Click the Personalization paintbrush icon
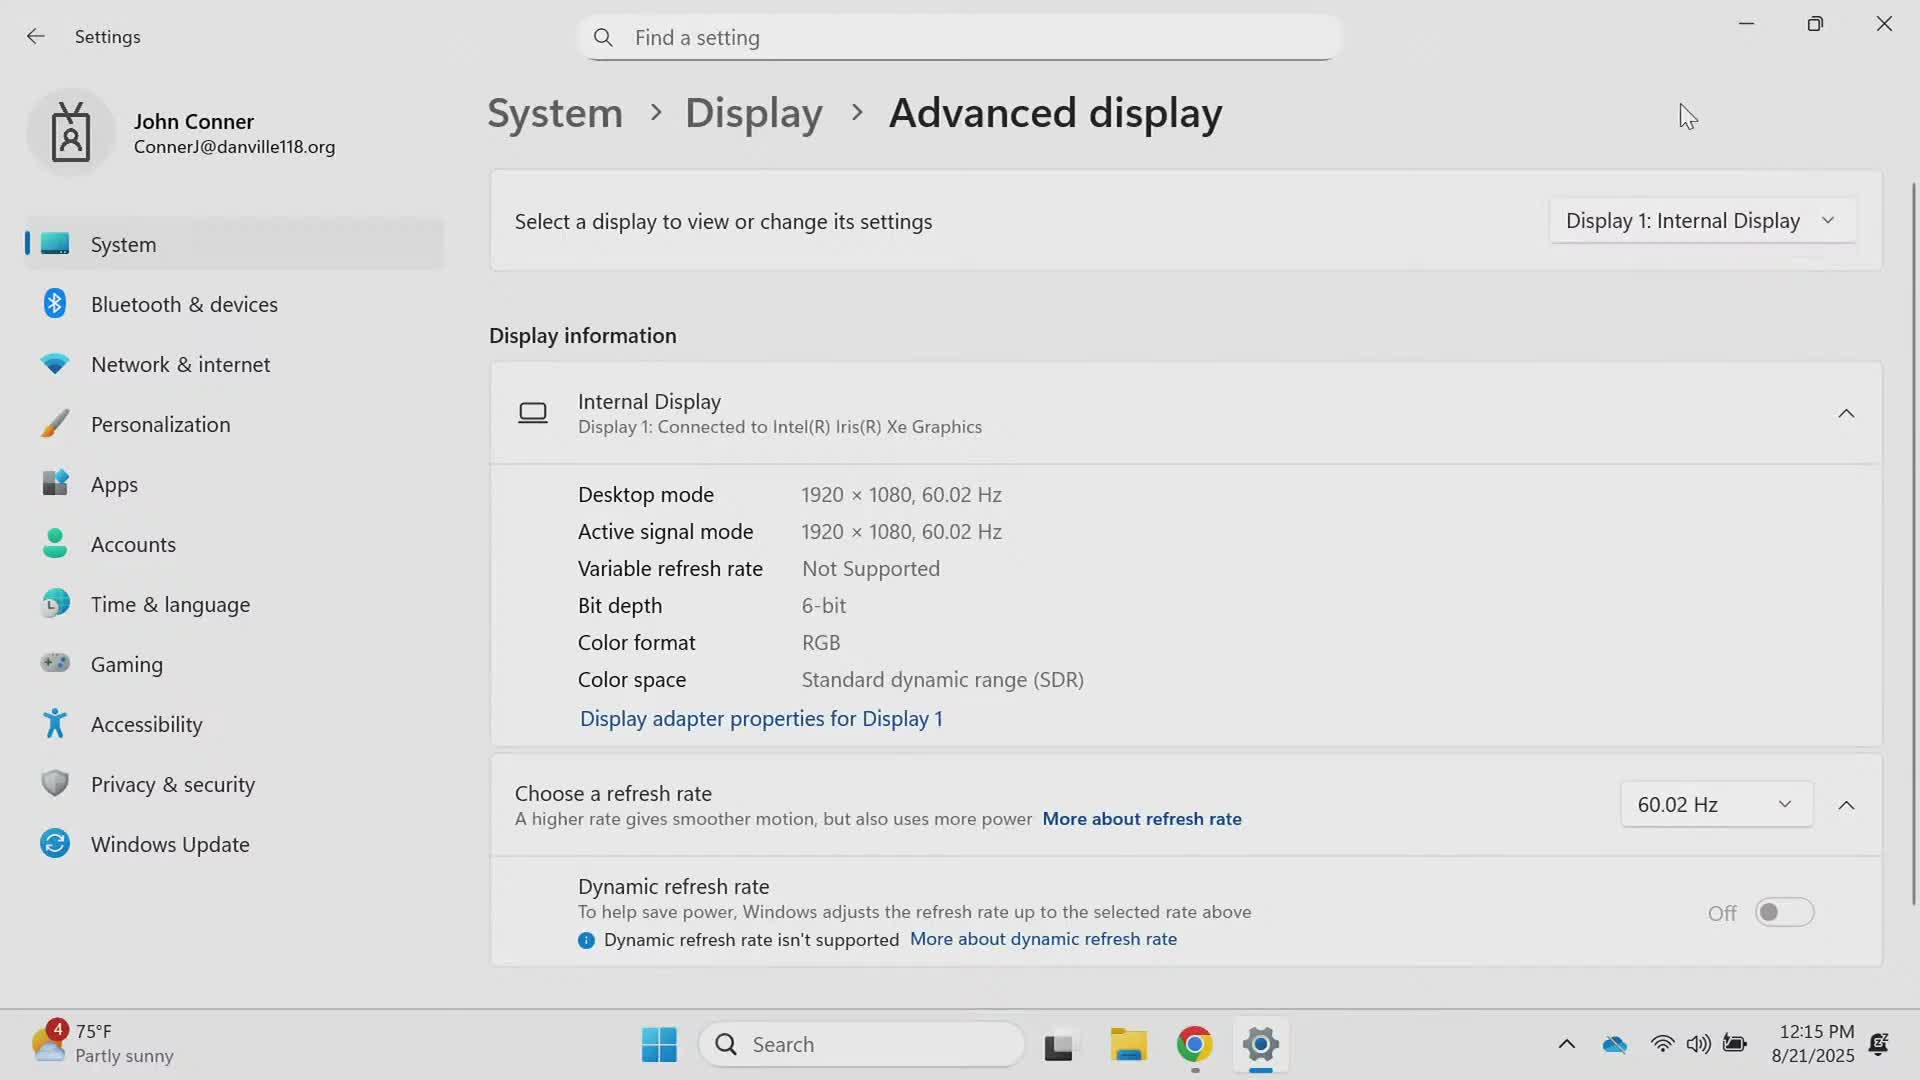Viewport: 1920px width, 1080px height. pos(55,423)
